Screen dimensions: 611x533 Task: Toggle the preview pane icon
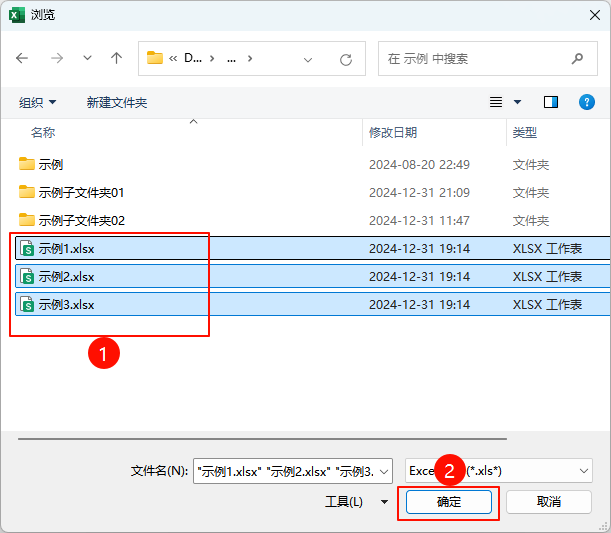click(x=551, y=102)
